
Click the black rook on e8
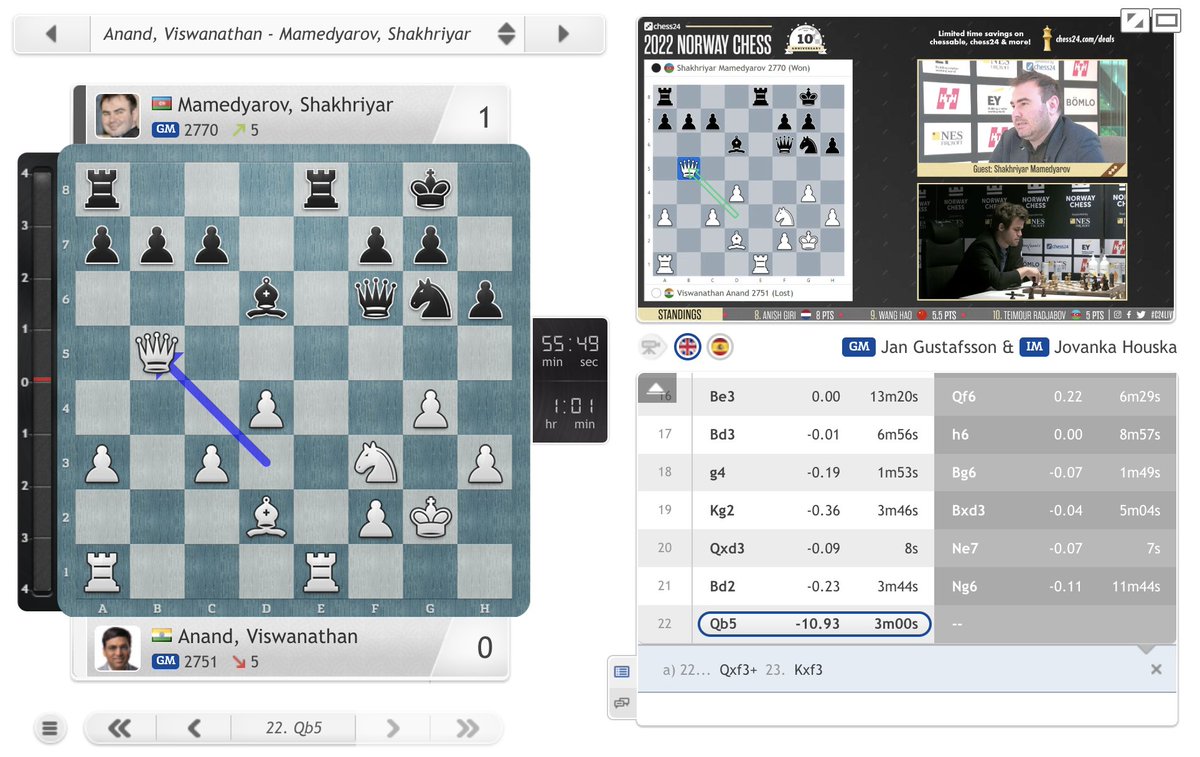click(x=321, y=190)
